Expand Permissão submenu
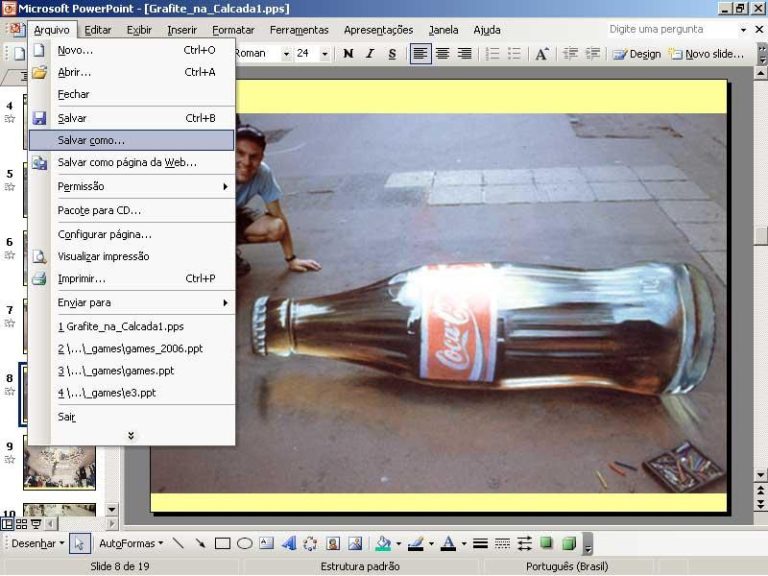Viewport: 768px width, 576px height. 131,187
